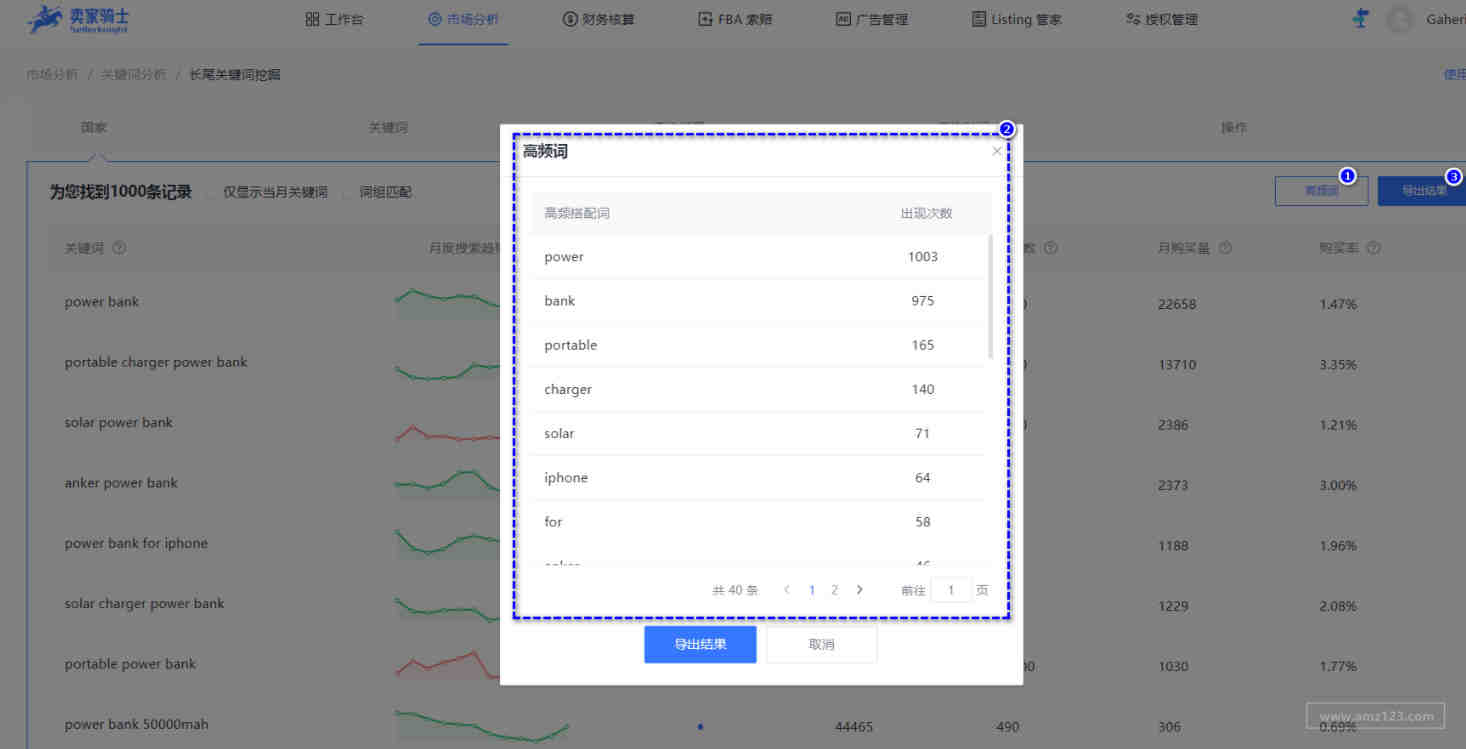The width and height of the screenshot is (1466, 749).
Task: Go to previous page in dialog pagination
Action: pyautogui.click(x=787, y=590)
